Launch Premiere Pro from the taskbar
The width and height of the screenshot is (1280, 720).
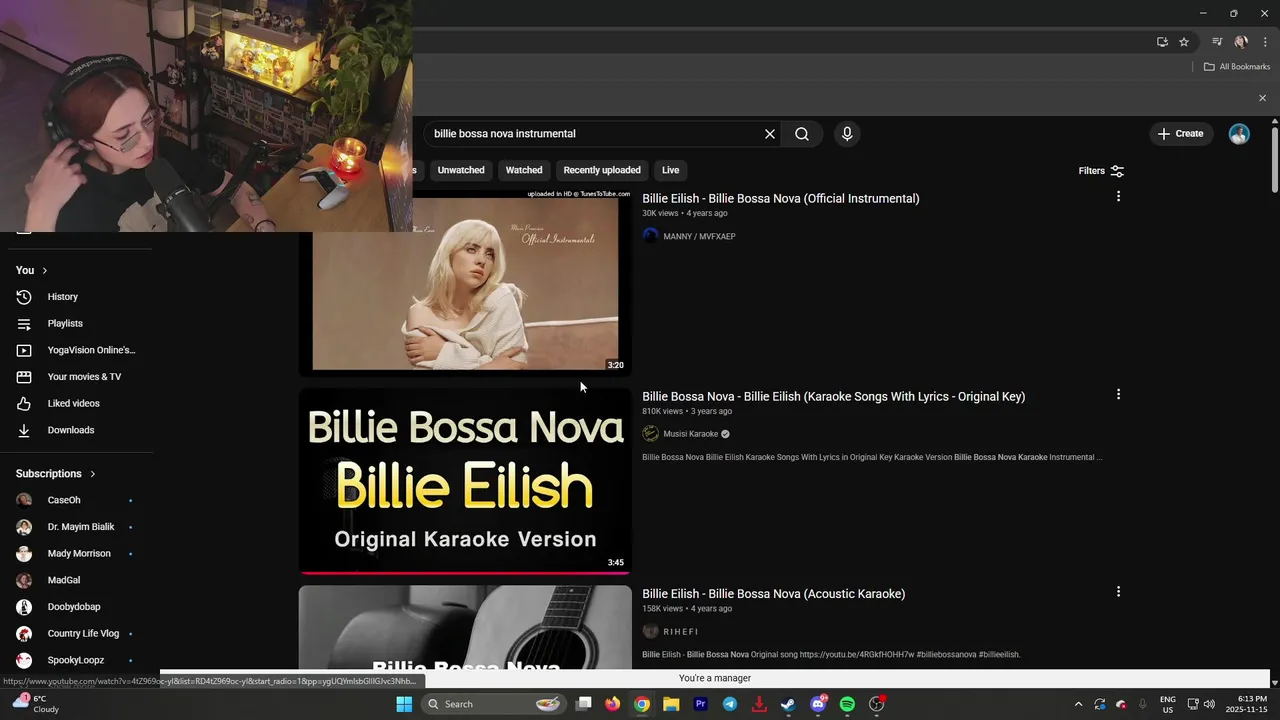[x=700, y=704]
